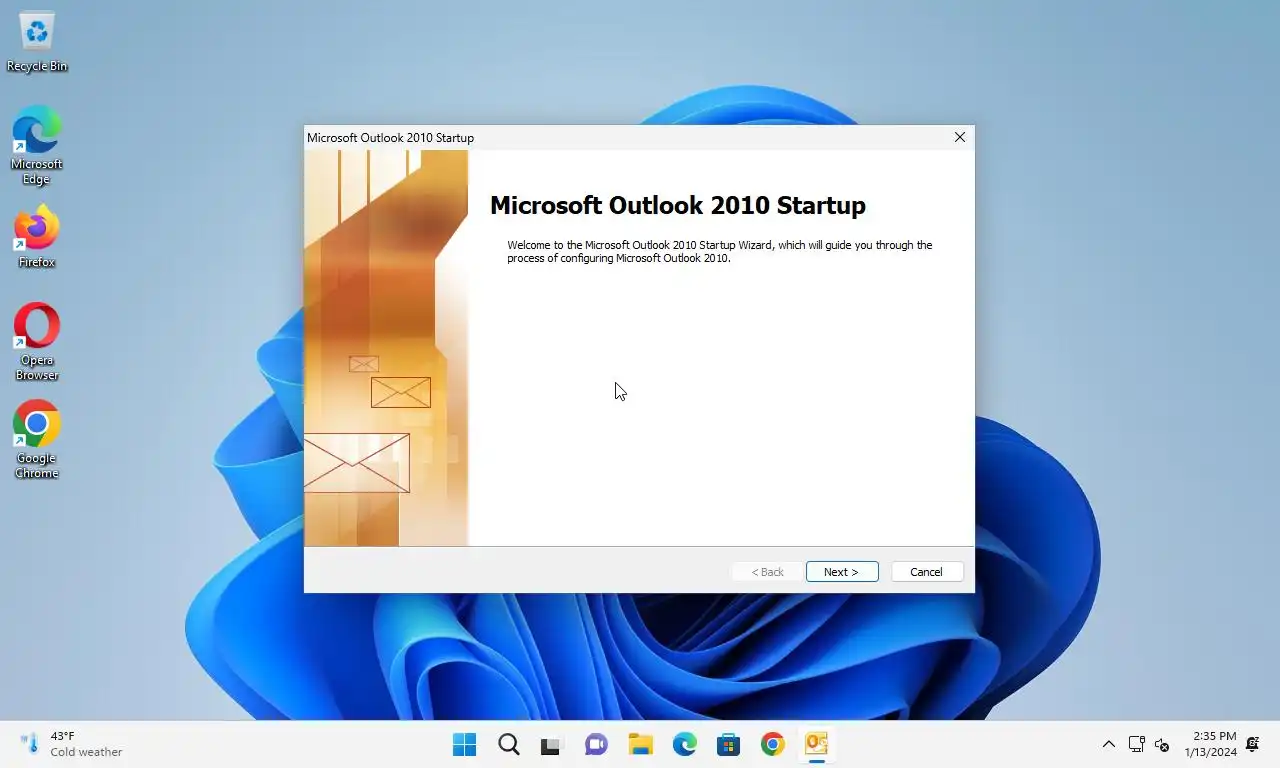Open Task View on taskbar
This screenshot has width=1280, height=768.
(x=551, y=745)
